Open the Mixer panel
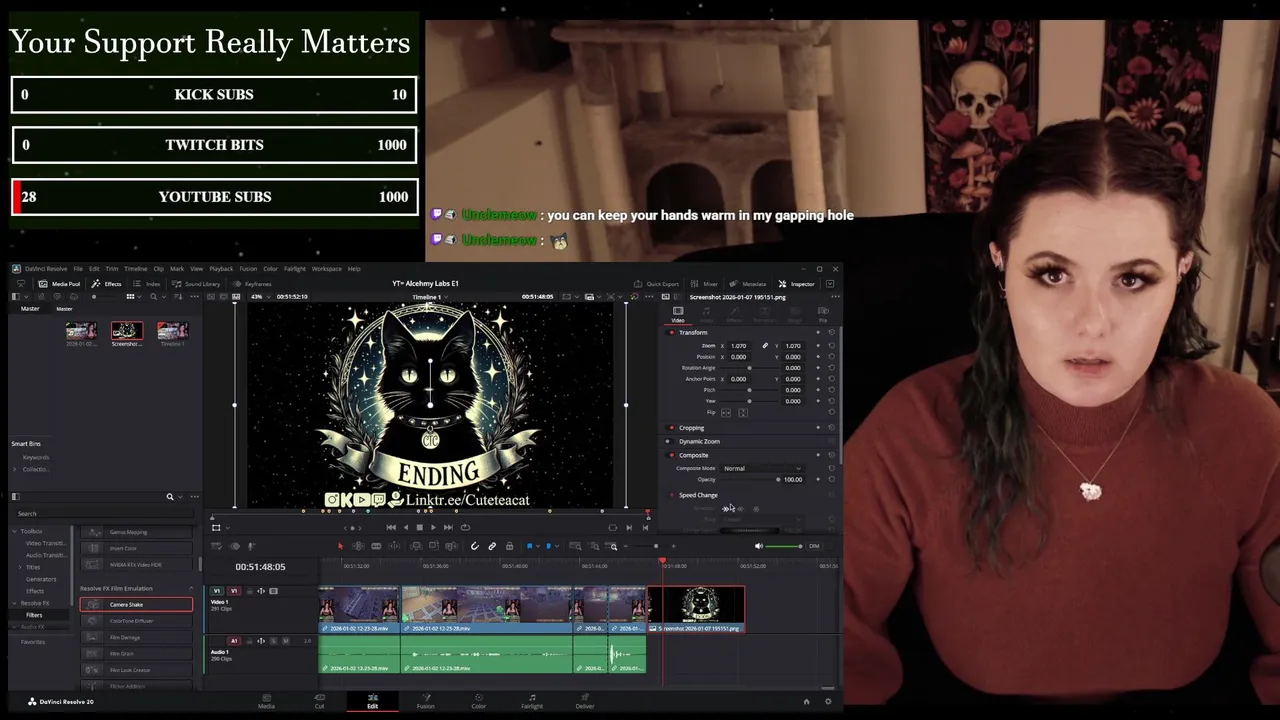Screen dimensions: 1280x720 click(x=704, y=284)
